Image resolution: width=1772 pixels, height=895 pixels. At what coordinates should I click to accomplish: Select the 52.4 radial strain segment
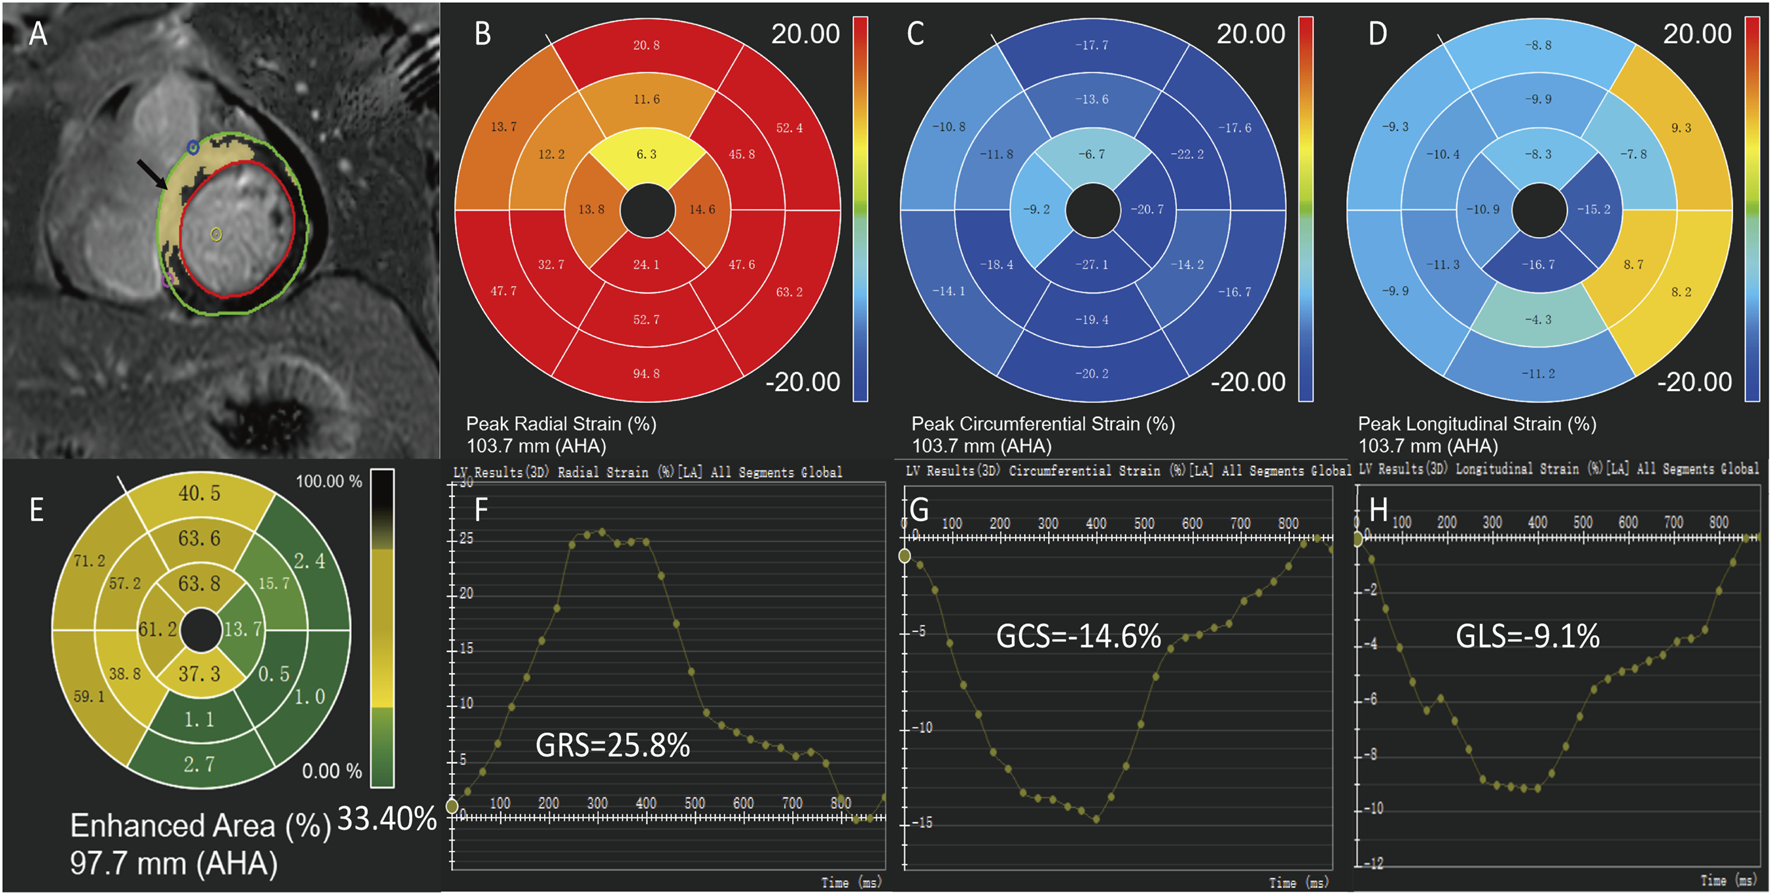click(791, 128)
